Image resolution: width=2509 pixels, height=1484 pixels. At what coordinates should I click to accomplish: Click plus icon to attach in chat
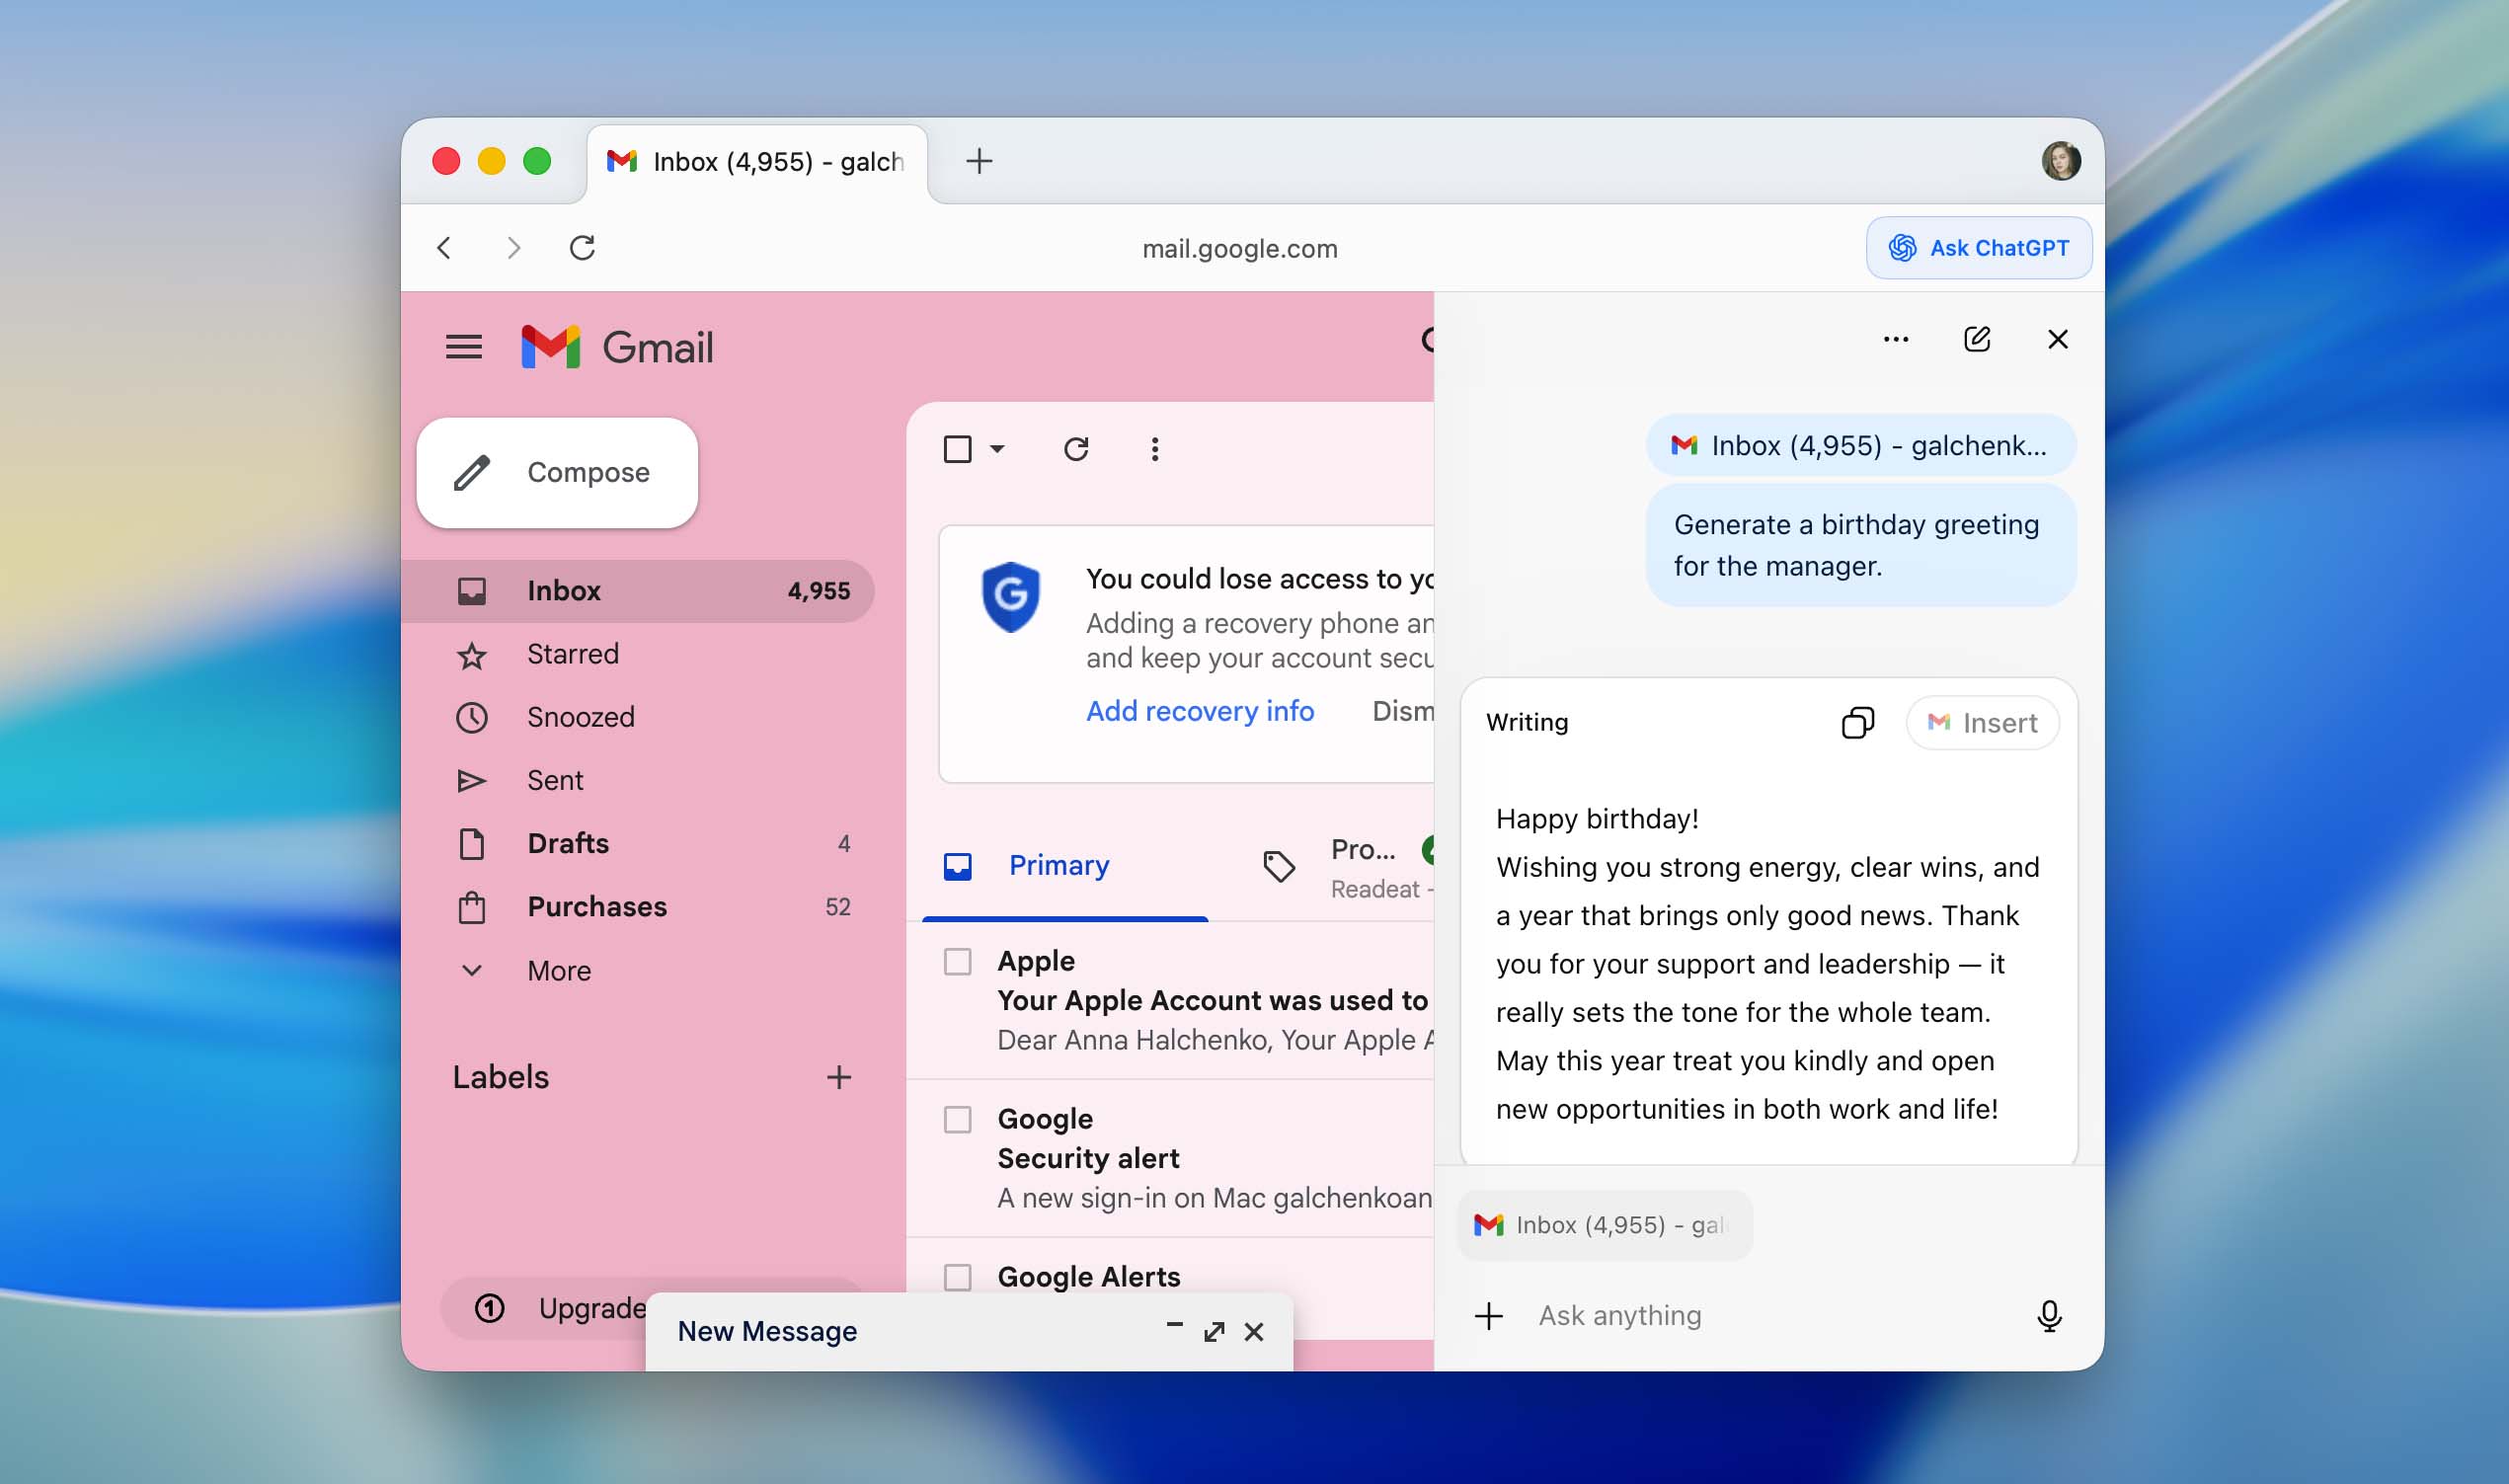(x=1488, y=1315)
